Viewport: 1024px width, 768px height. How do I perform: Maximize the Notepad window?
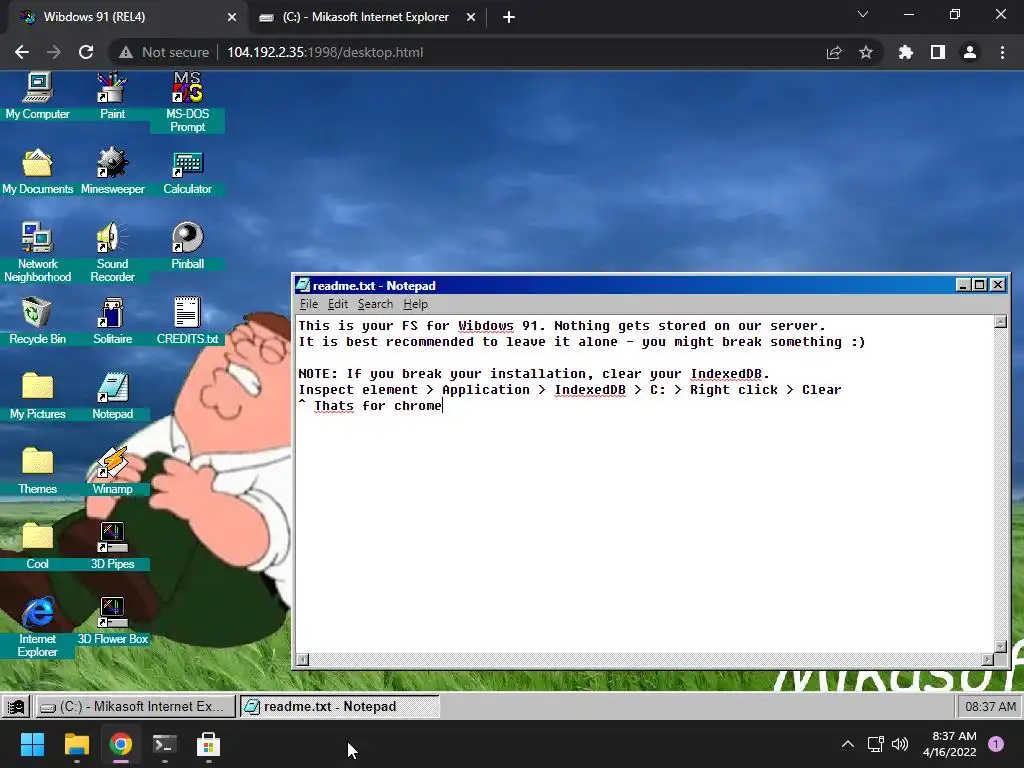pos(980,285)
